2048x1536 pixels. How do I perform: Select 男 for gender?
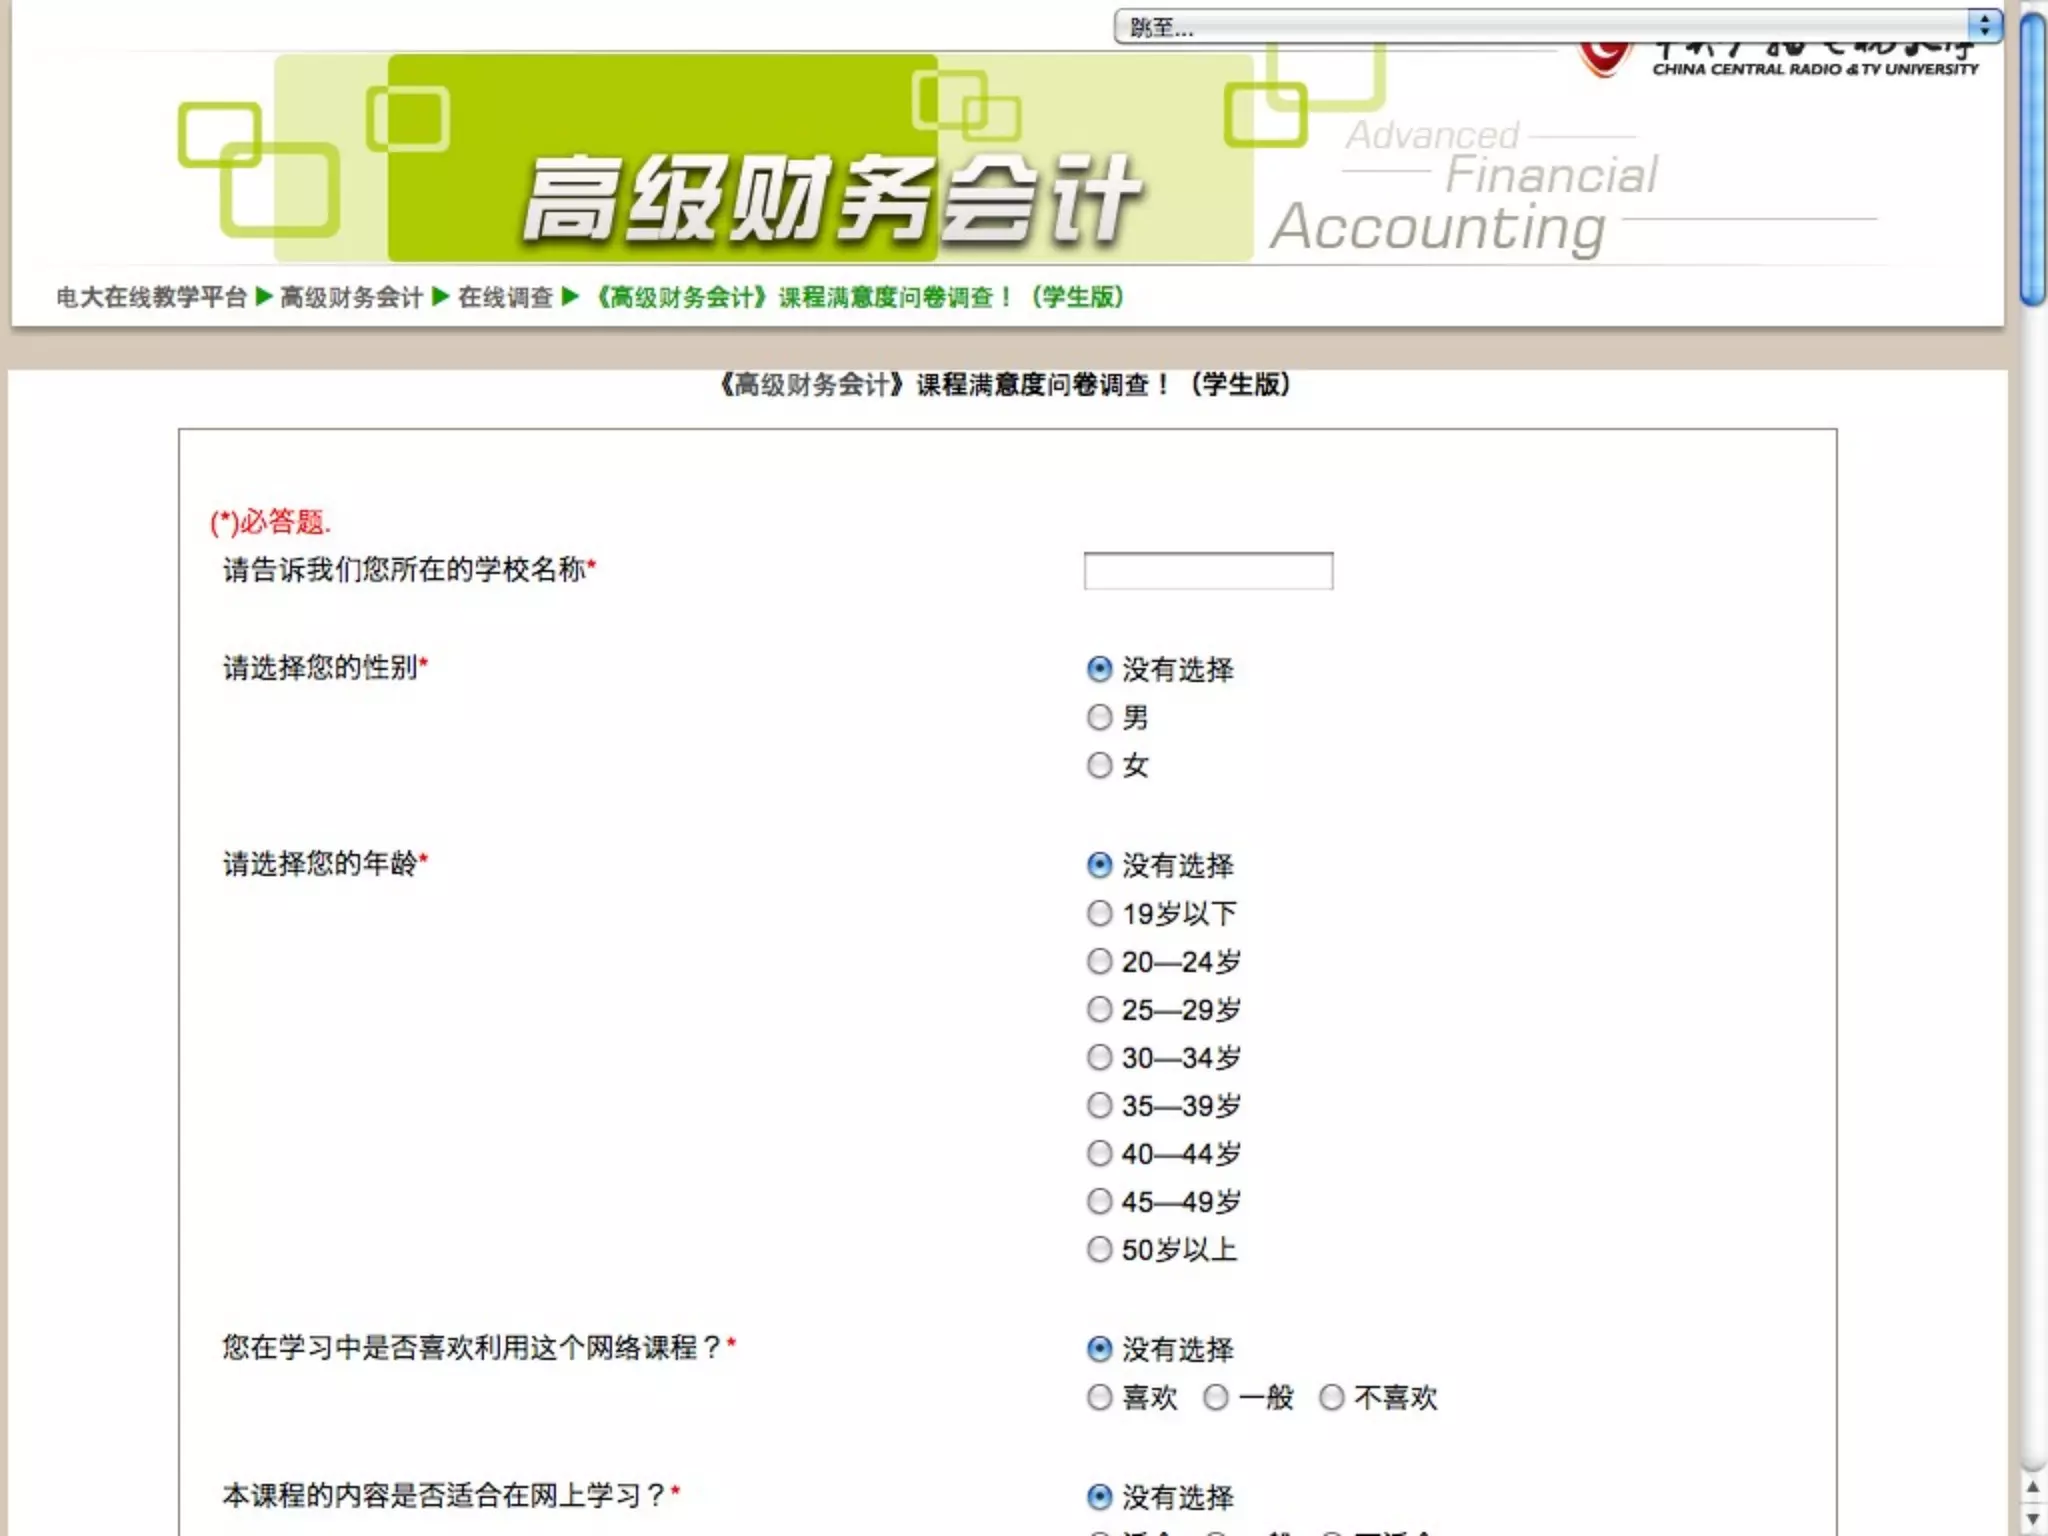coord(1099,717)
